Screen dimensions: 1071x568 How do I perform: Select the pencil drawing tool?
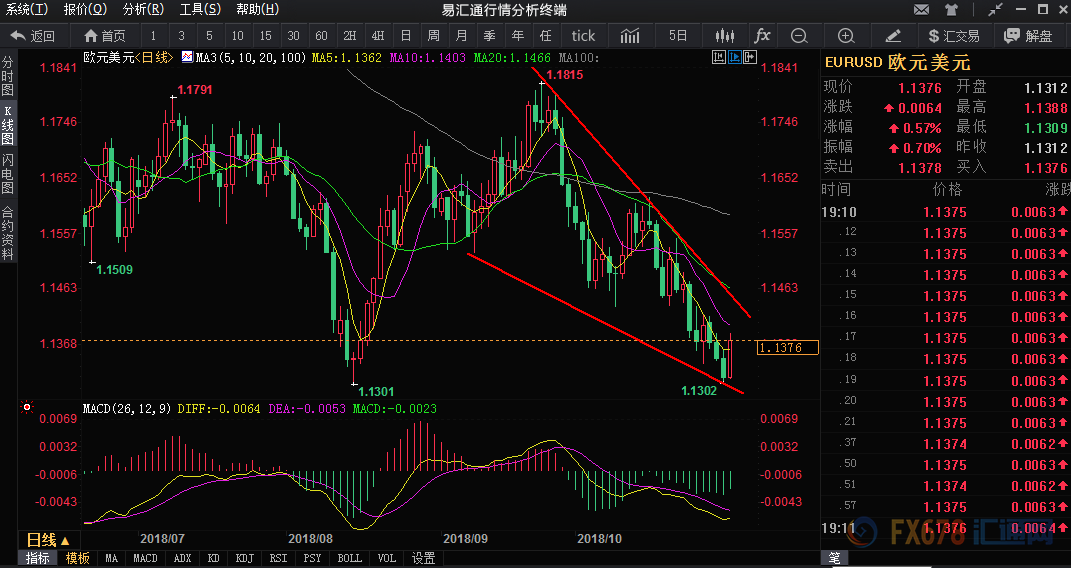point(893,36)
